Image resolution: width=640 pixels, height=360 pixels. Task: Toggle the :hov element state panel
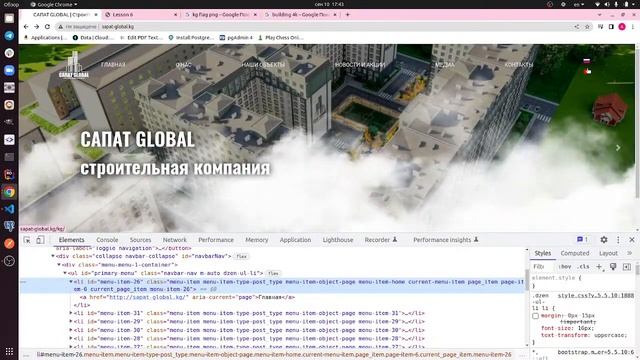coord(565,267)
